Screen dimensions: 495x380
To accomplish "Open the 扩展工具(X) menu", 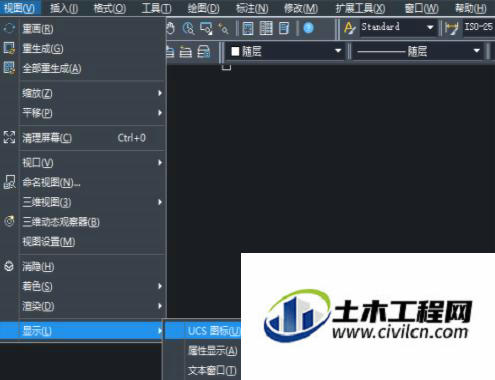I will [x=360, y=8].
